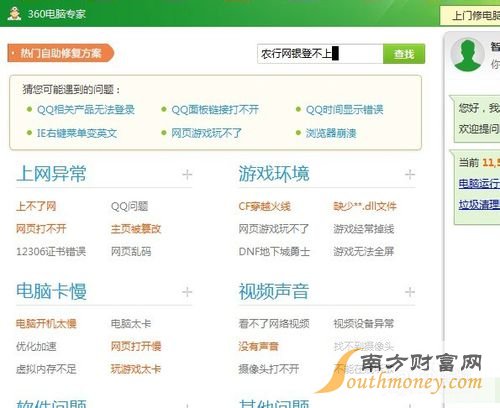The width and height of the screenshot is (500, 408).
Task: Expand the 游戏环境 section plus
Action: tap(410, 174)
